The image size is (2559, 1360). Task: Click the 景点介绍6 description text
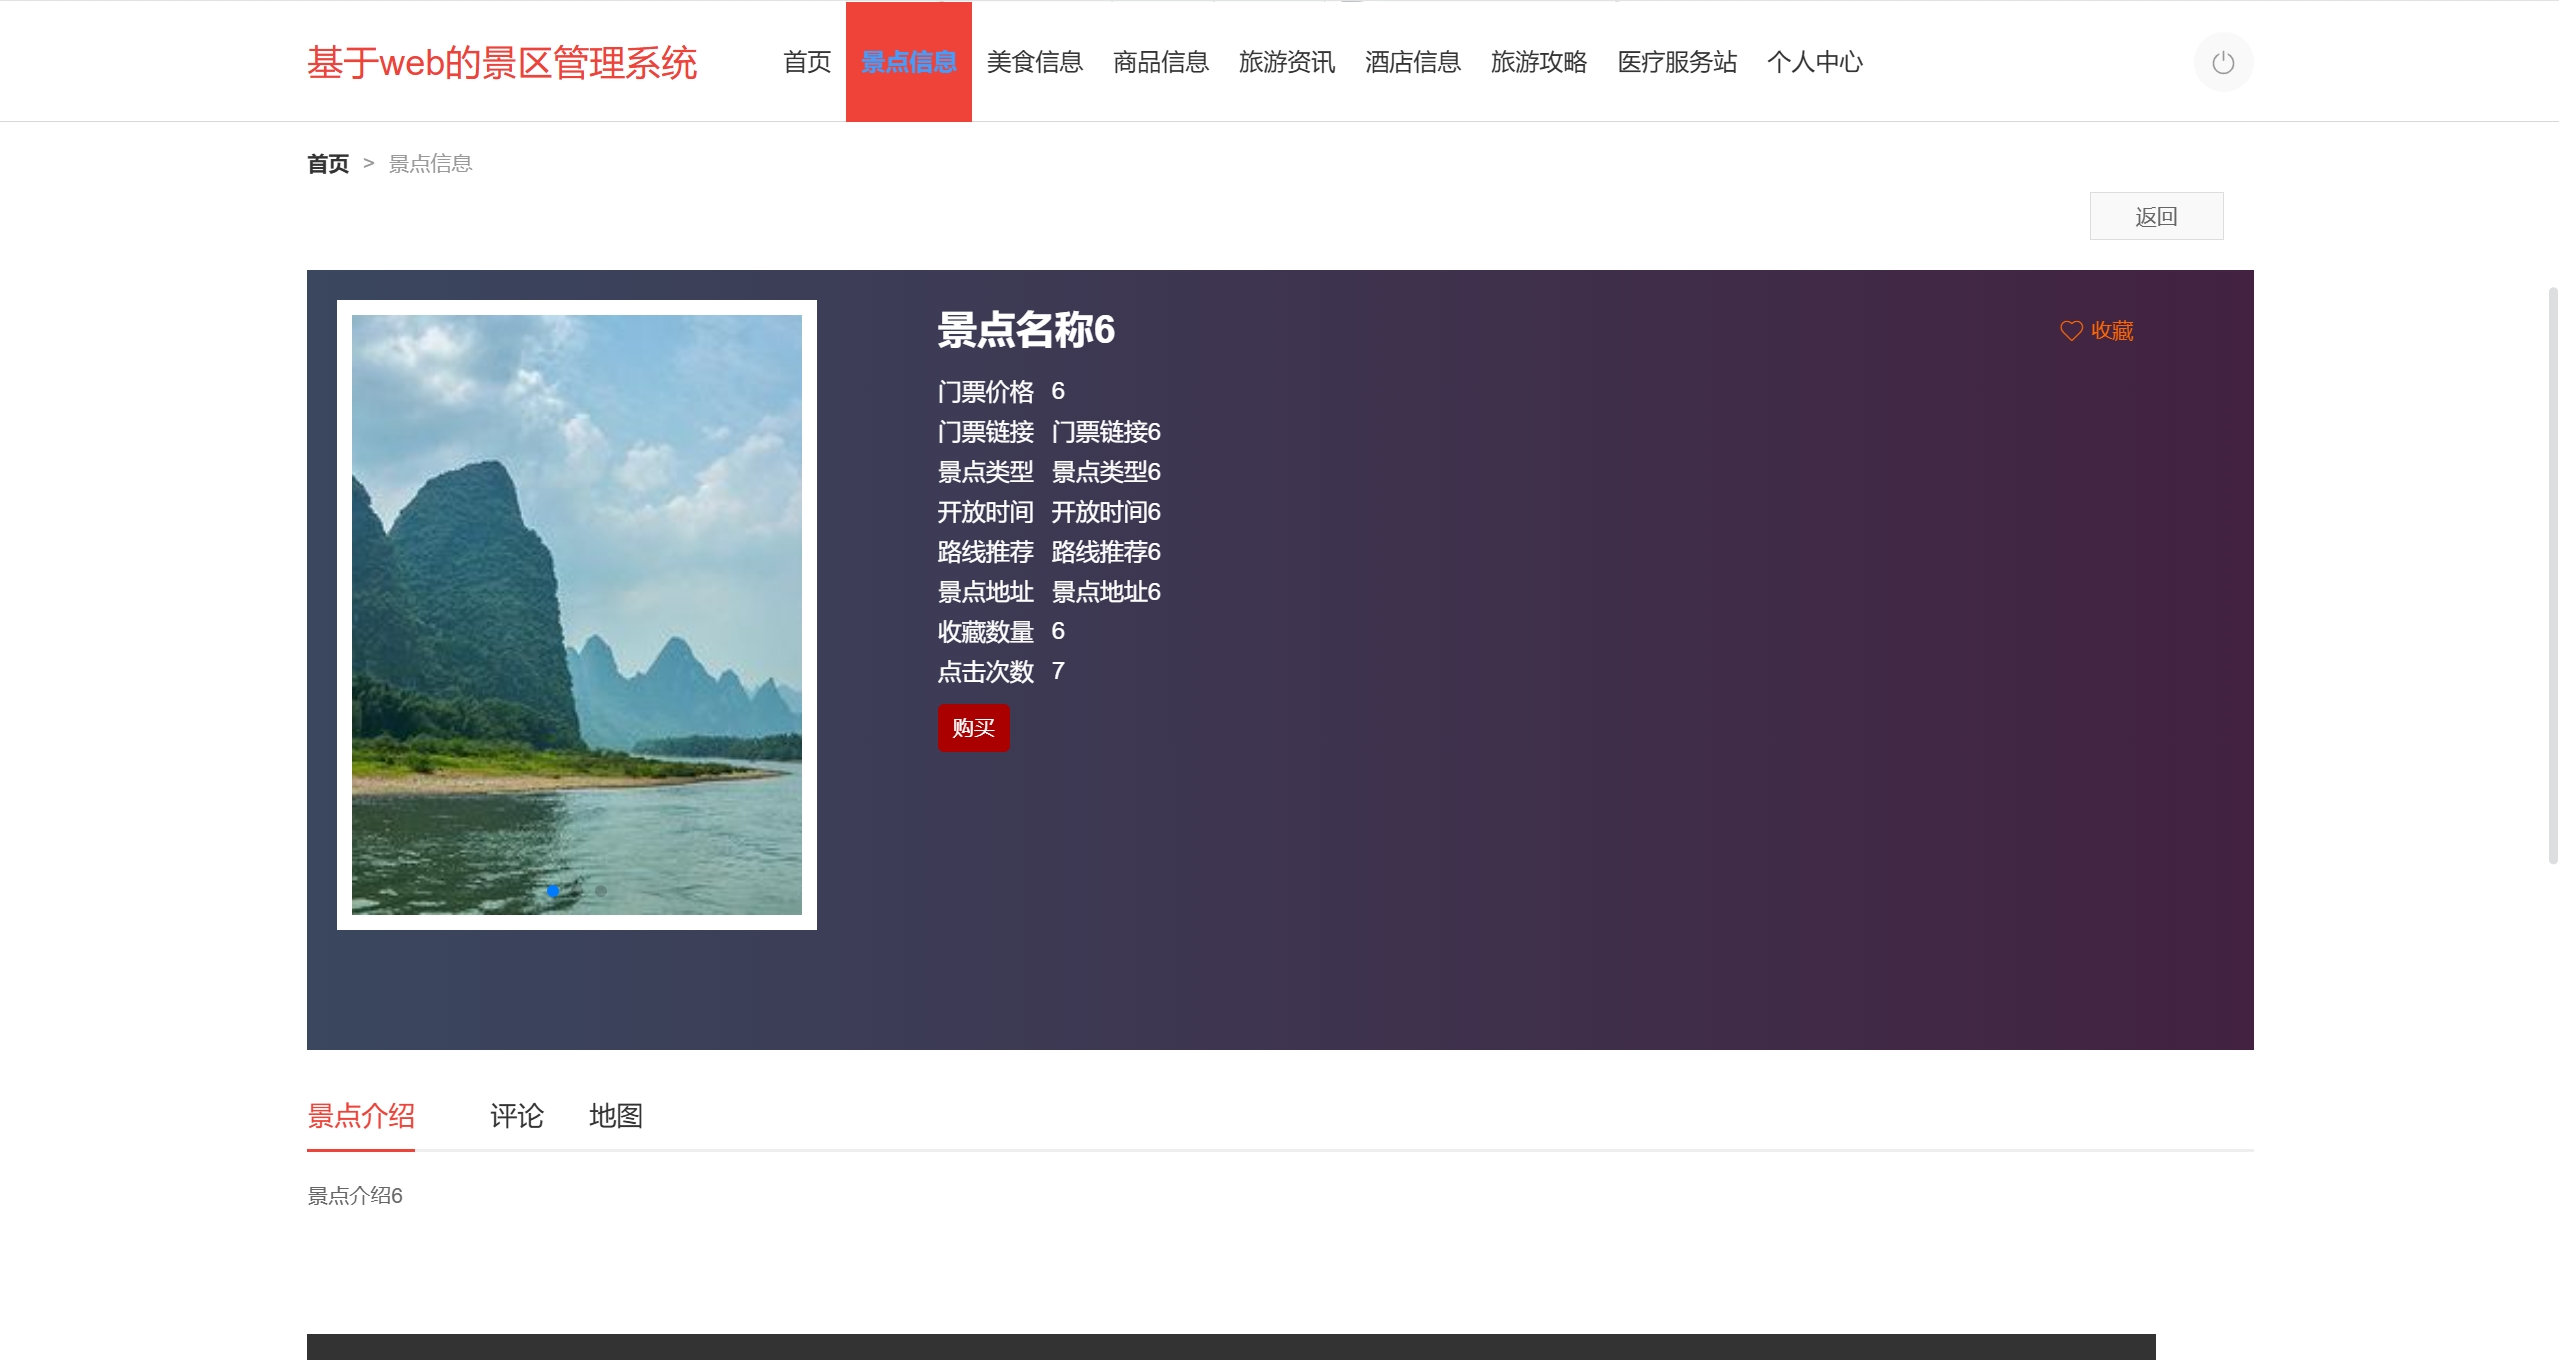[x=355, y=1196]
